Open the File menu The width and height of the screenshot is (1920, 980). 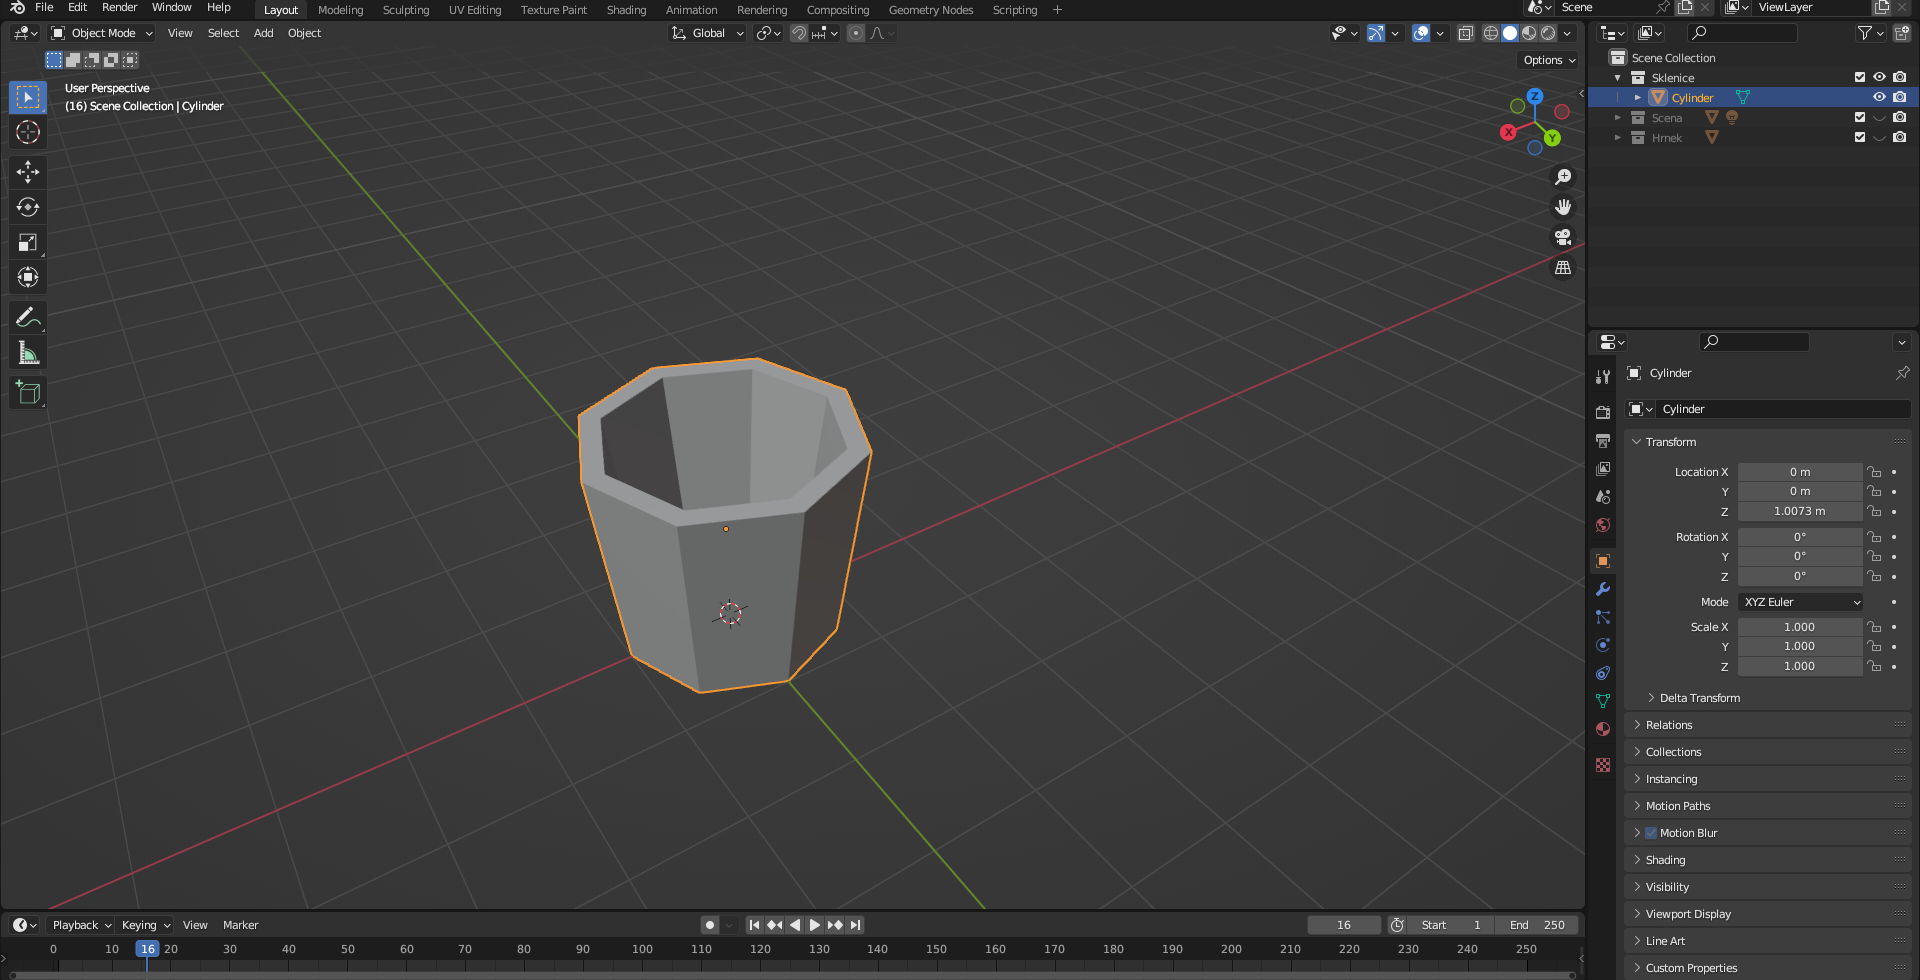coord(44,7)
